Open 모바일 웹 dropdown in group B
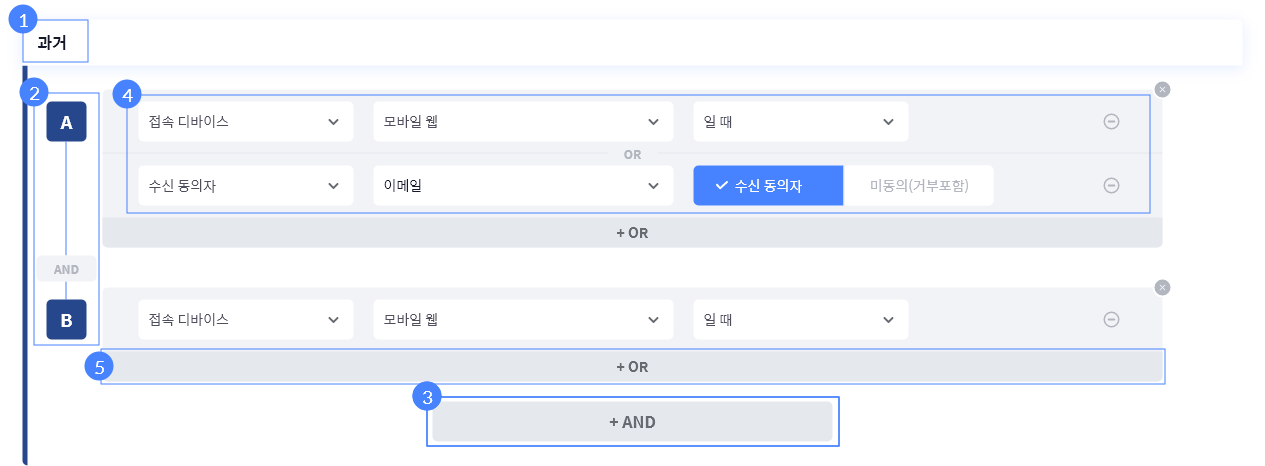This screenshot has height=466, width=1265. click(521, 319)
